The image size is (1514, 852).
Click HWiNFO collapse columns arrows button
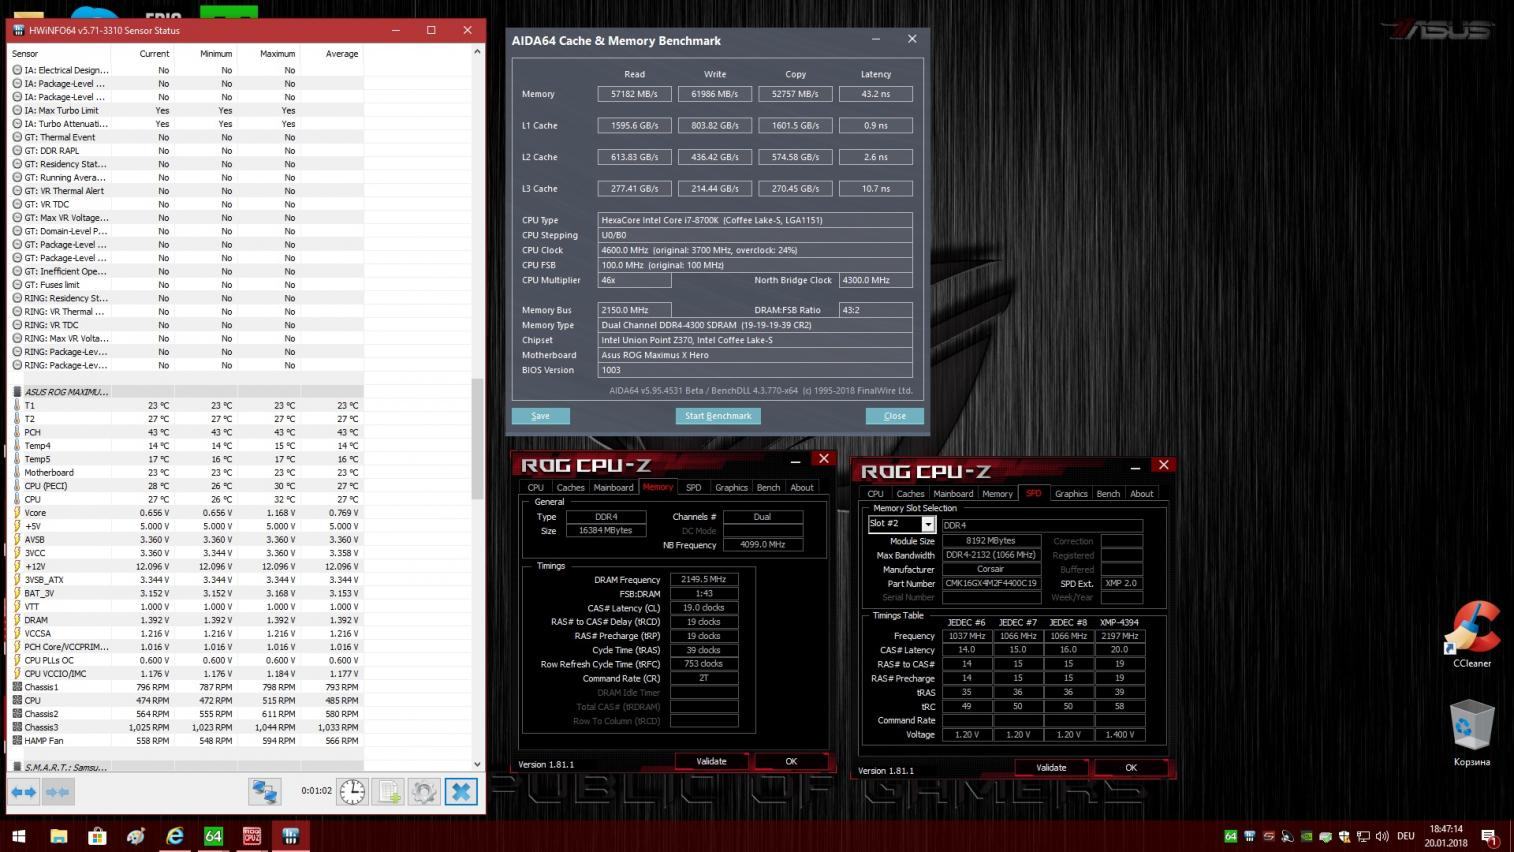coord(58,792)
